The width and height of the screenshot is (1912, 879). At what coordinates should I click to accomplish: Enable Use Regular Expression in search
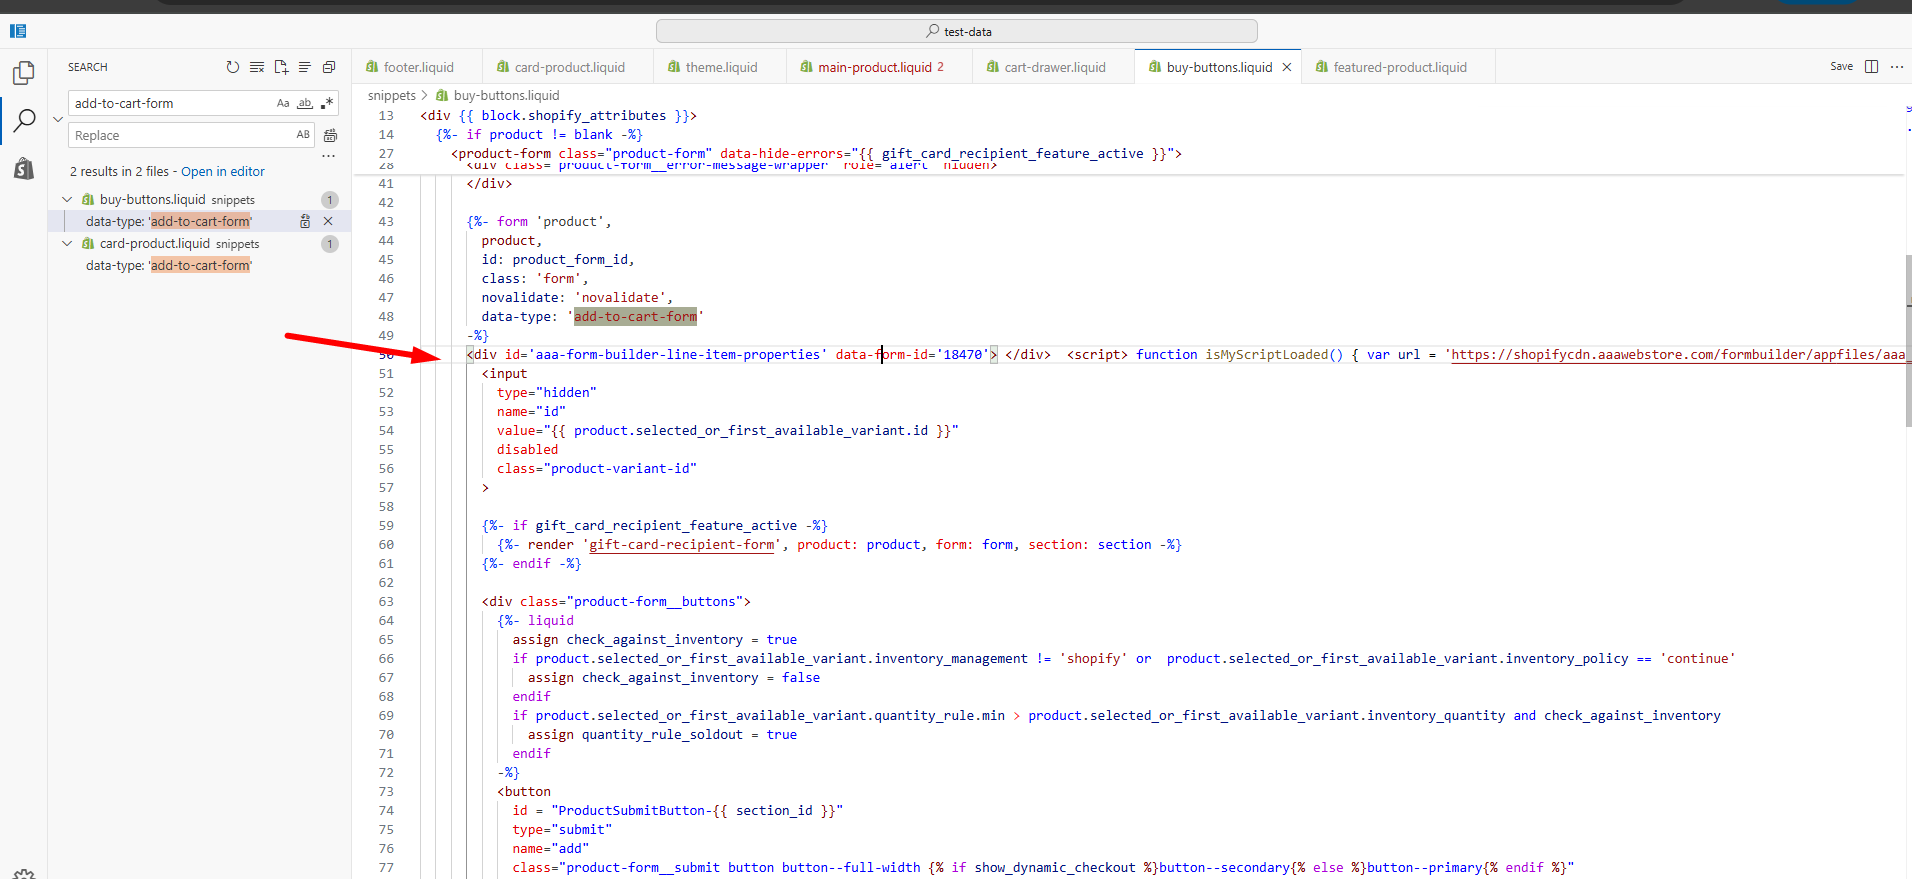(327, 103)
